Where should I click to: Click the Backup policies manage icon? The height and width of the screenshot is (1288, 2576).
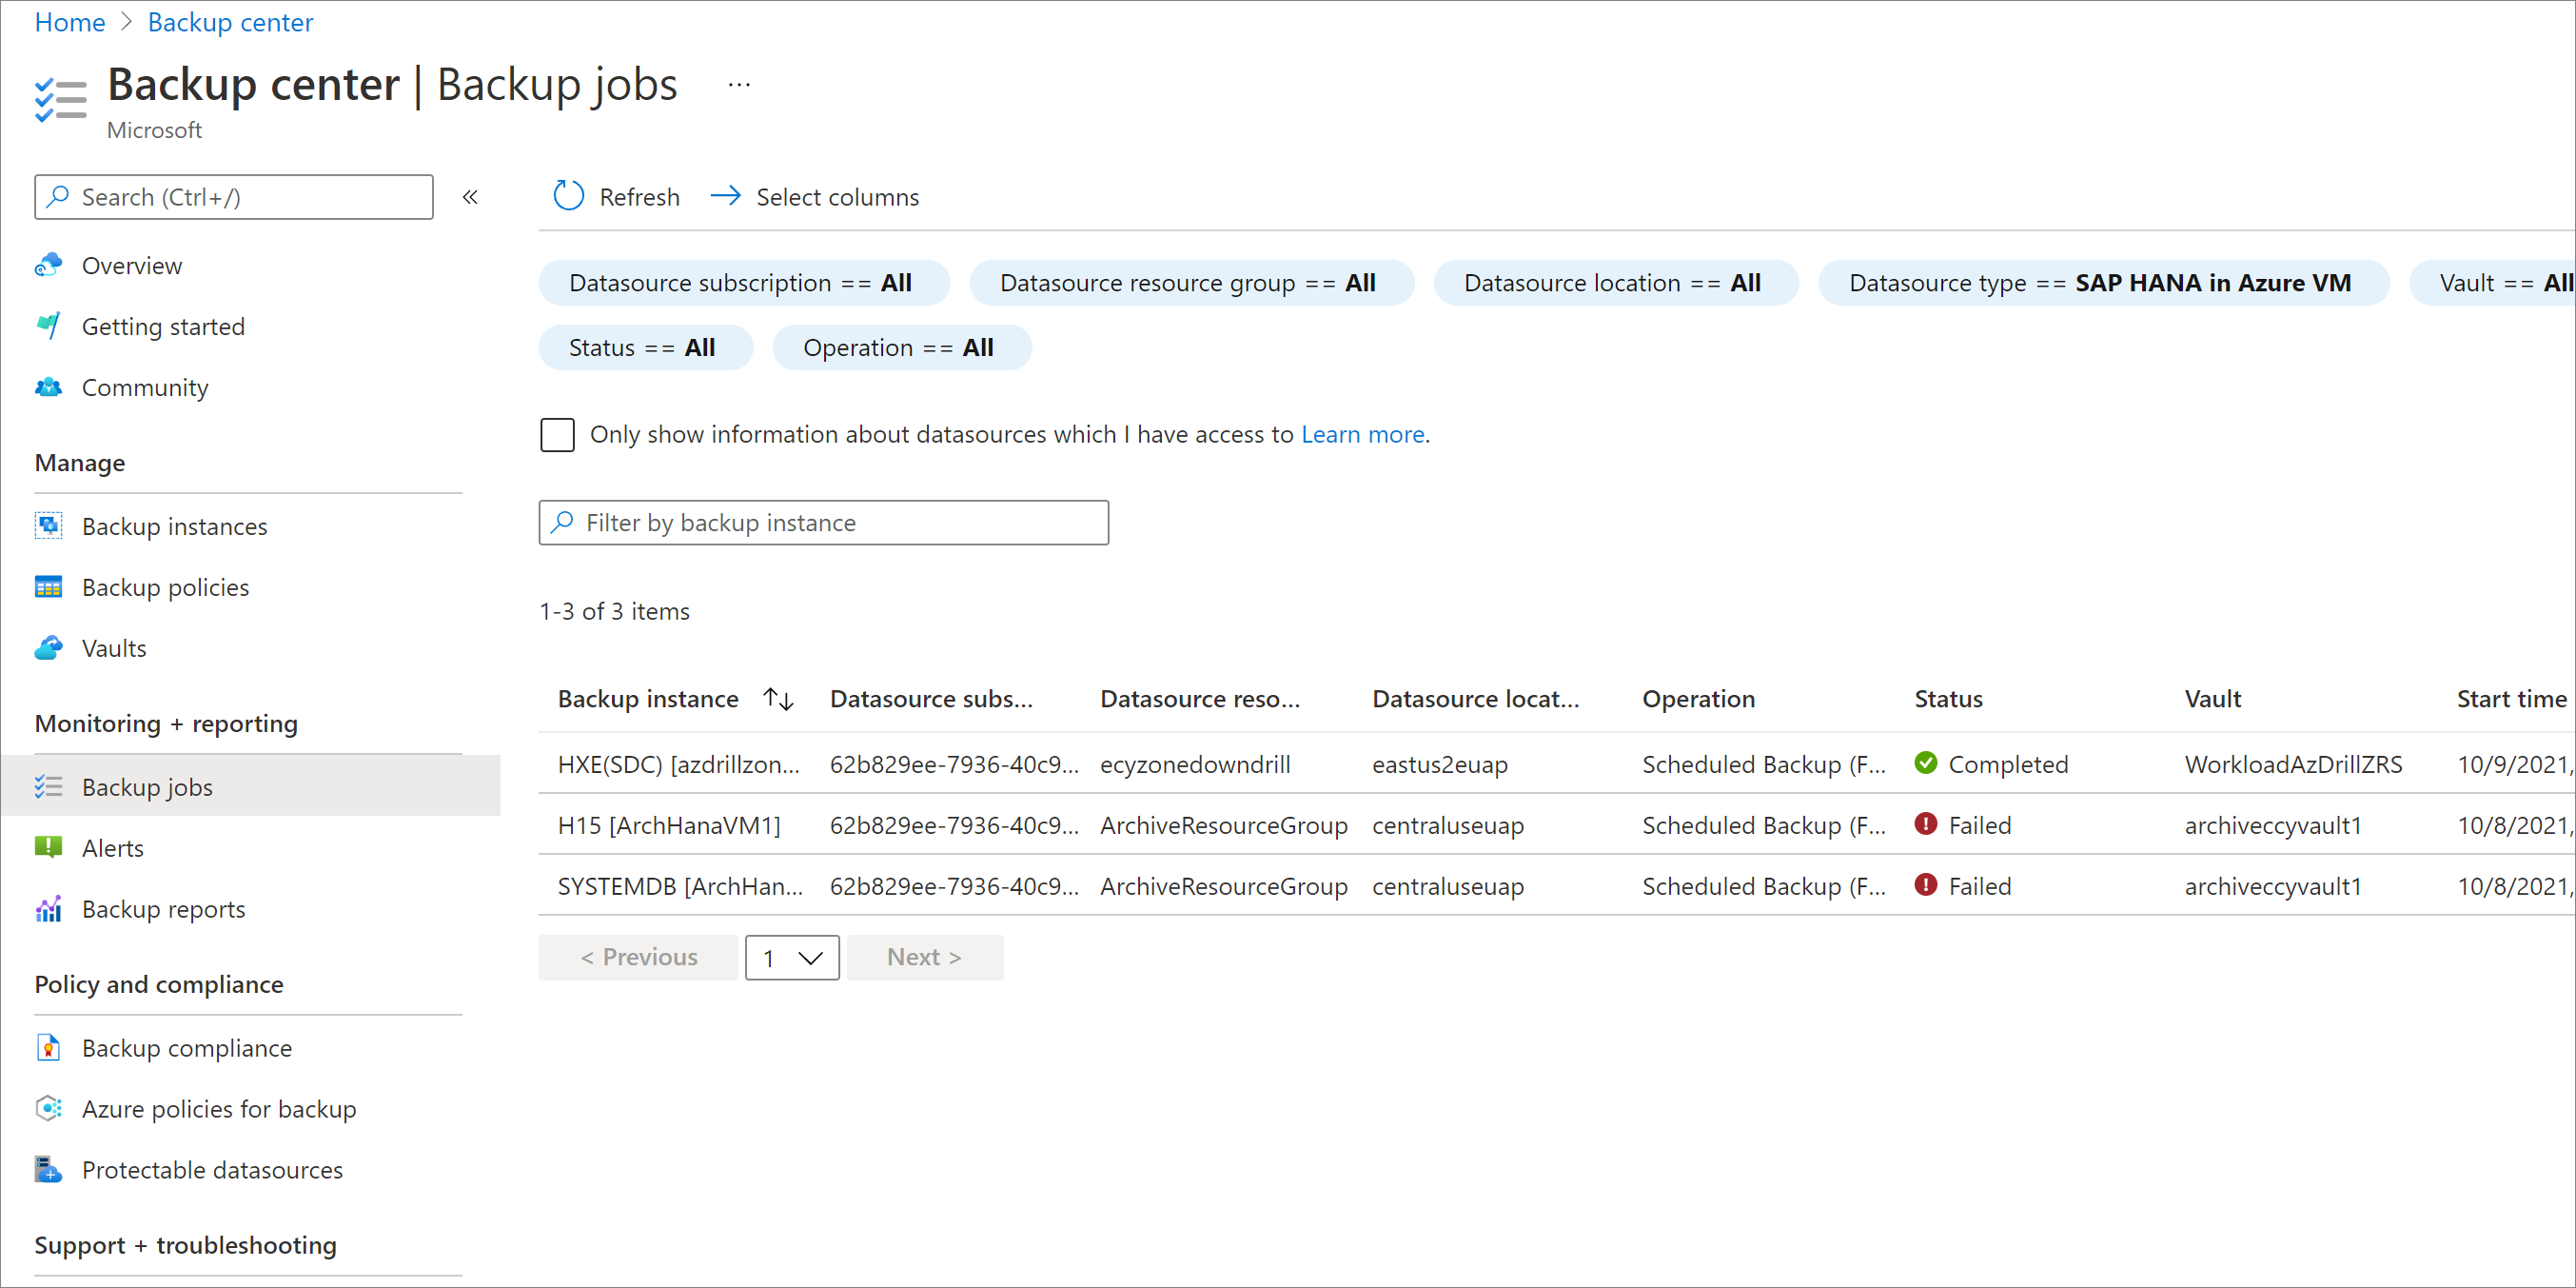pos(48,586)
